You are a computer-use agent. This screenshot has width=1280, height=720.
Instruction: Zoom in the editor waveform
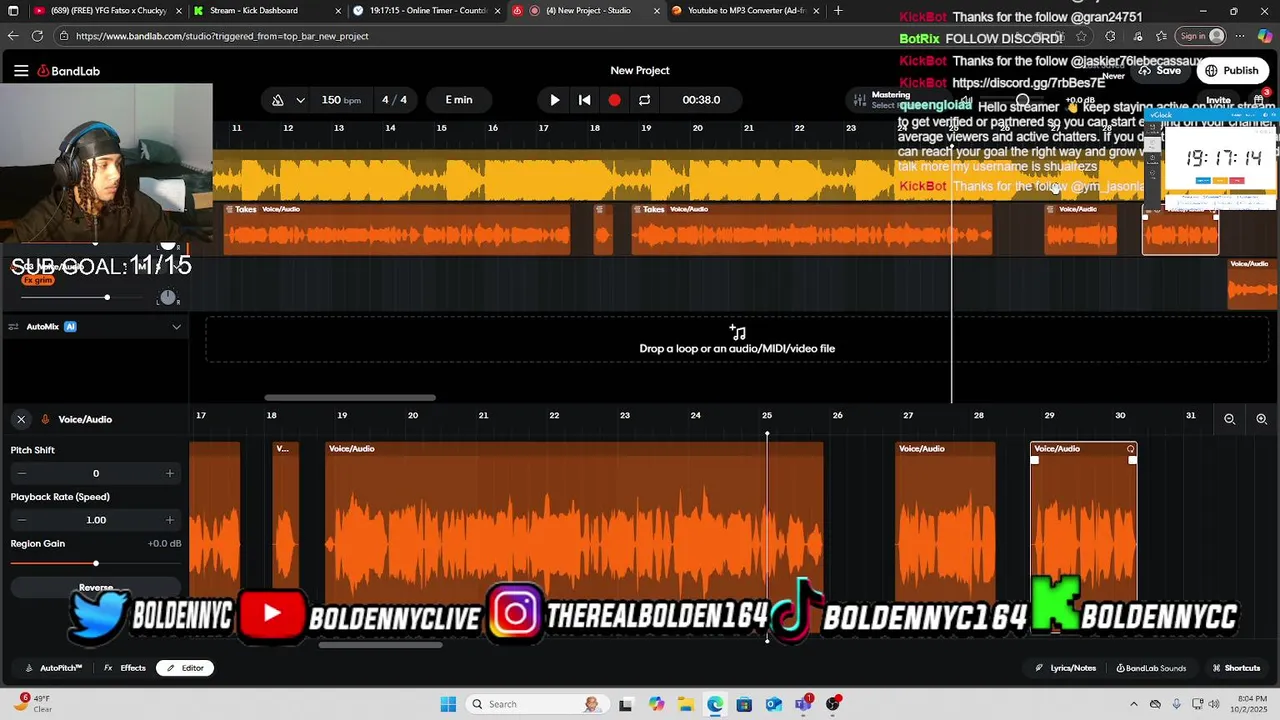[x=1262, y=419]
